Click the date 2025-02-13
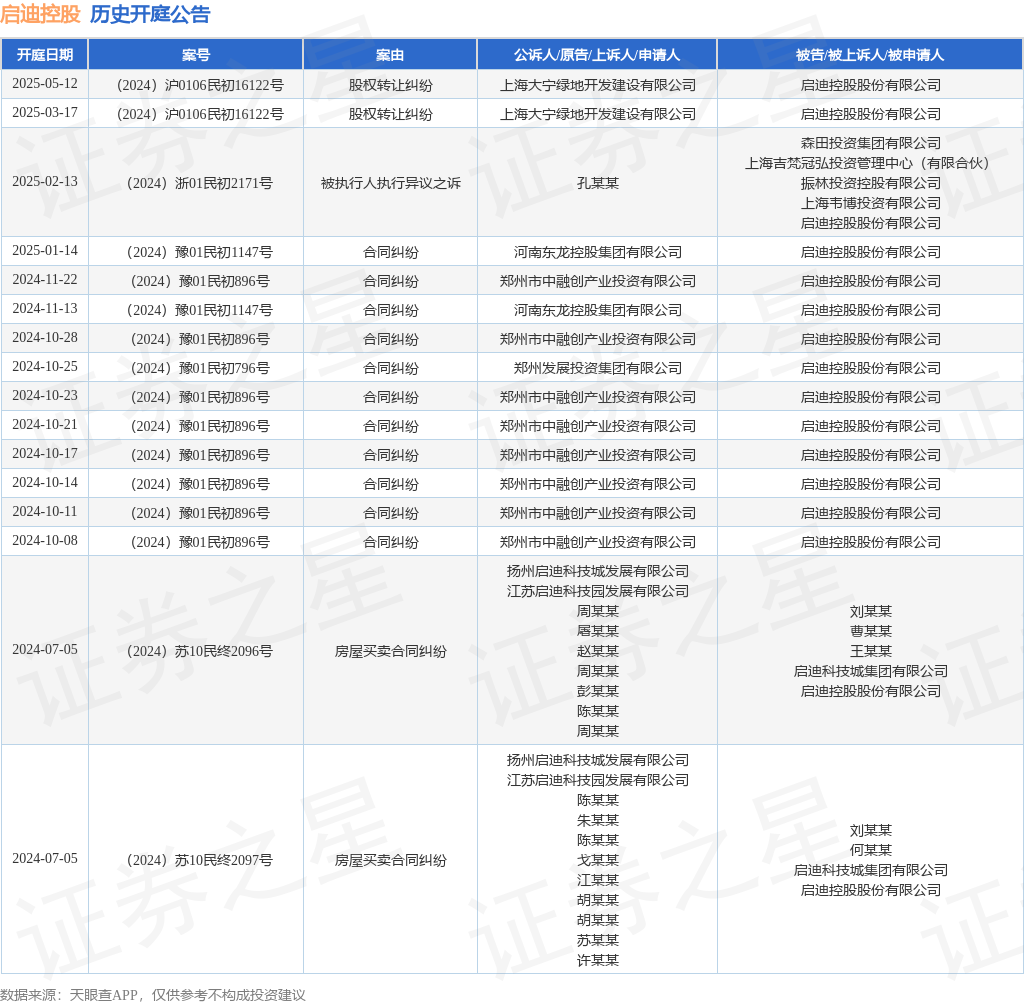1024x1004 pixels. point(44,182)
